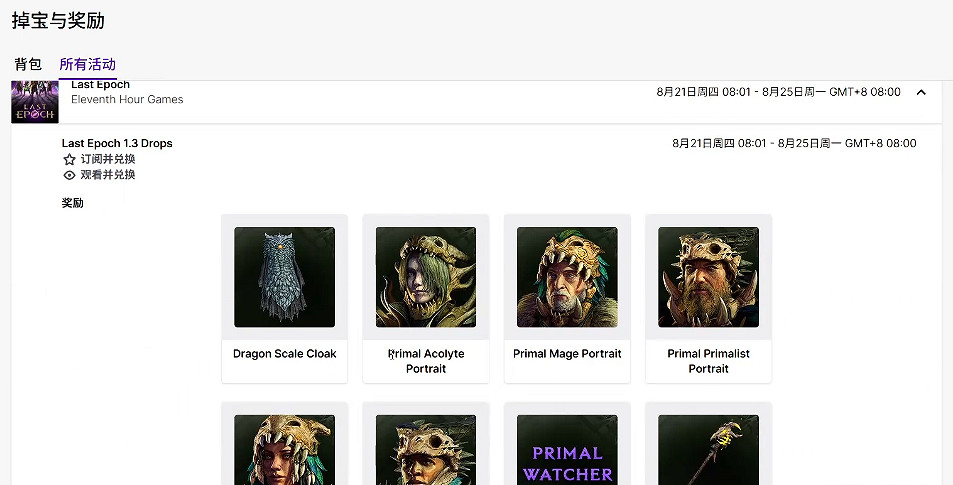This screenshot has height=485, width=953.
Task: Click the star icon beside 订阅并兑换
Action: 69,159
